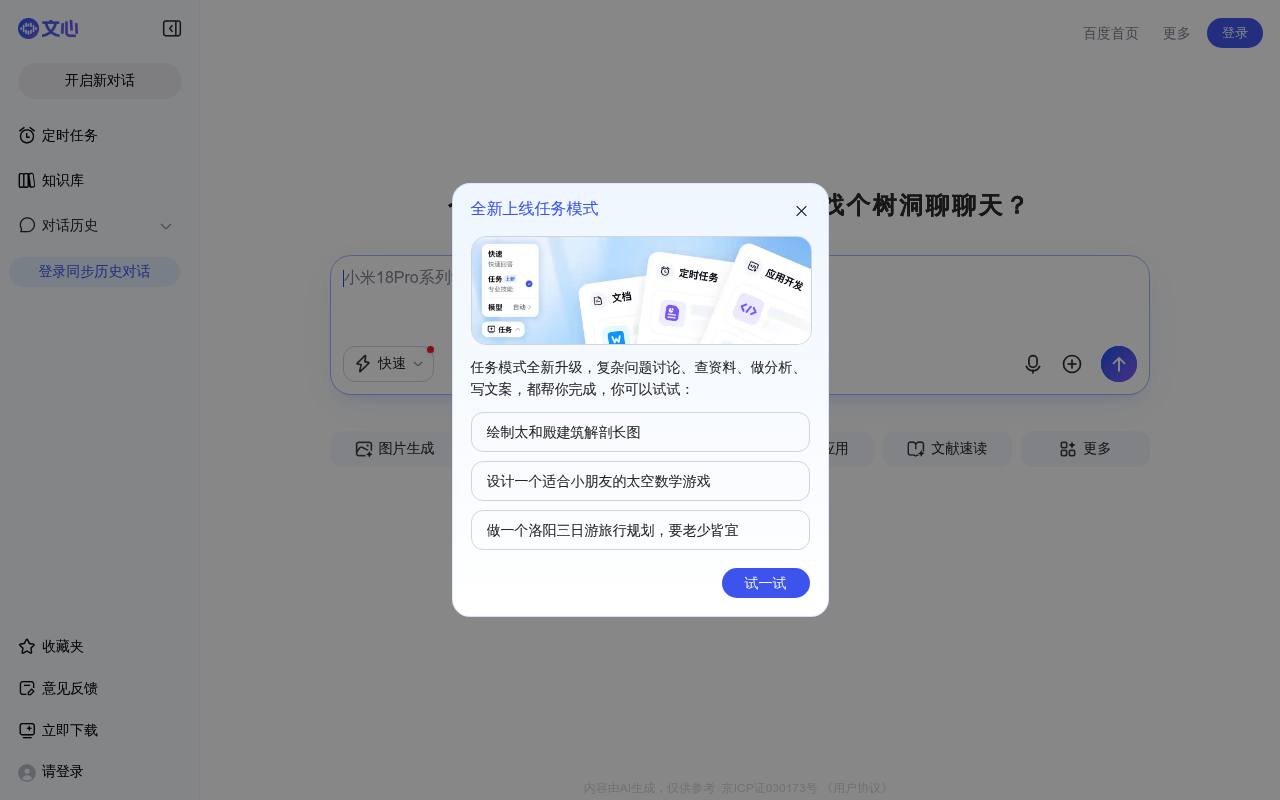This screenshot has width=1280, height=800.
Task: Click the 更多 grid-plus icon
Action: pos(1068,449)
